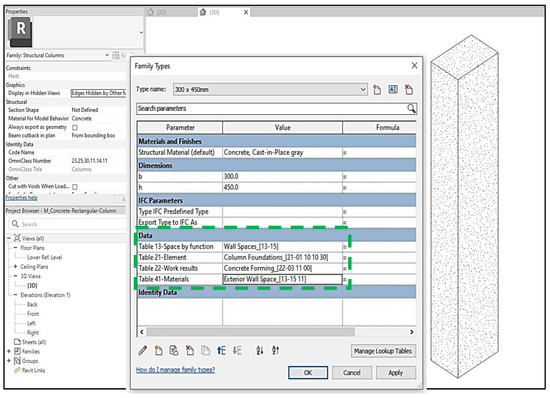The image size is (550, 398).
Task: Sort parameters in ascending order
Action: tap(260, 350)
